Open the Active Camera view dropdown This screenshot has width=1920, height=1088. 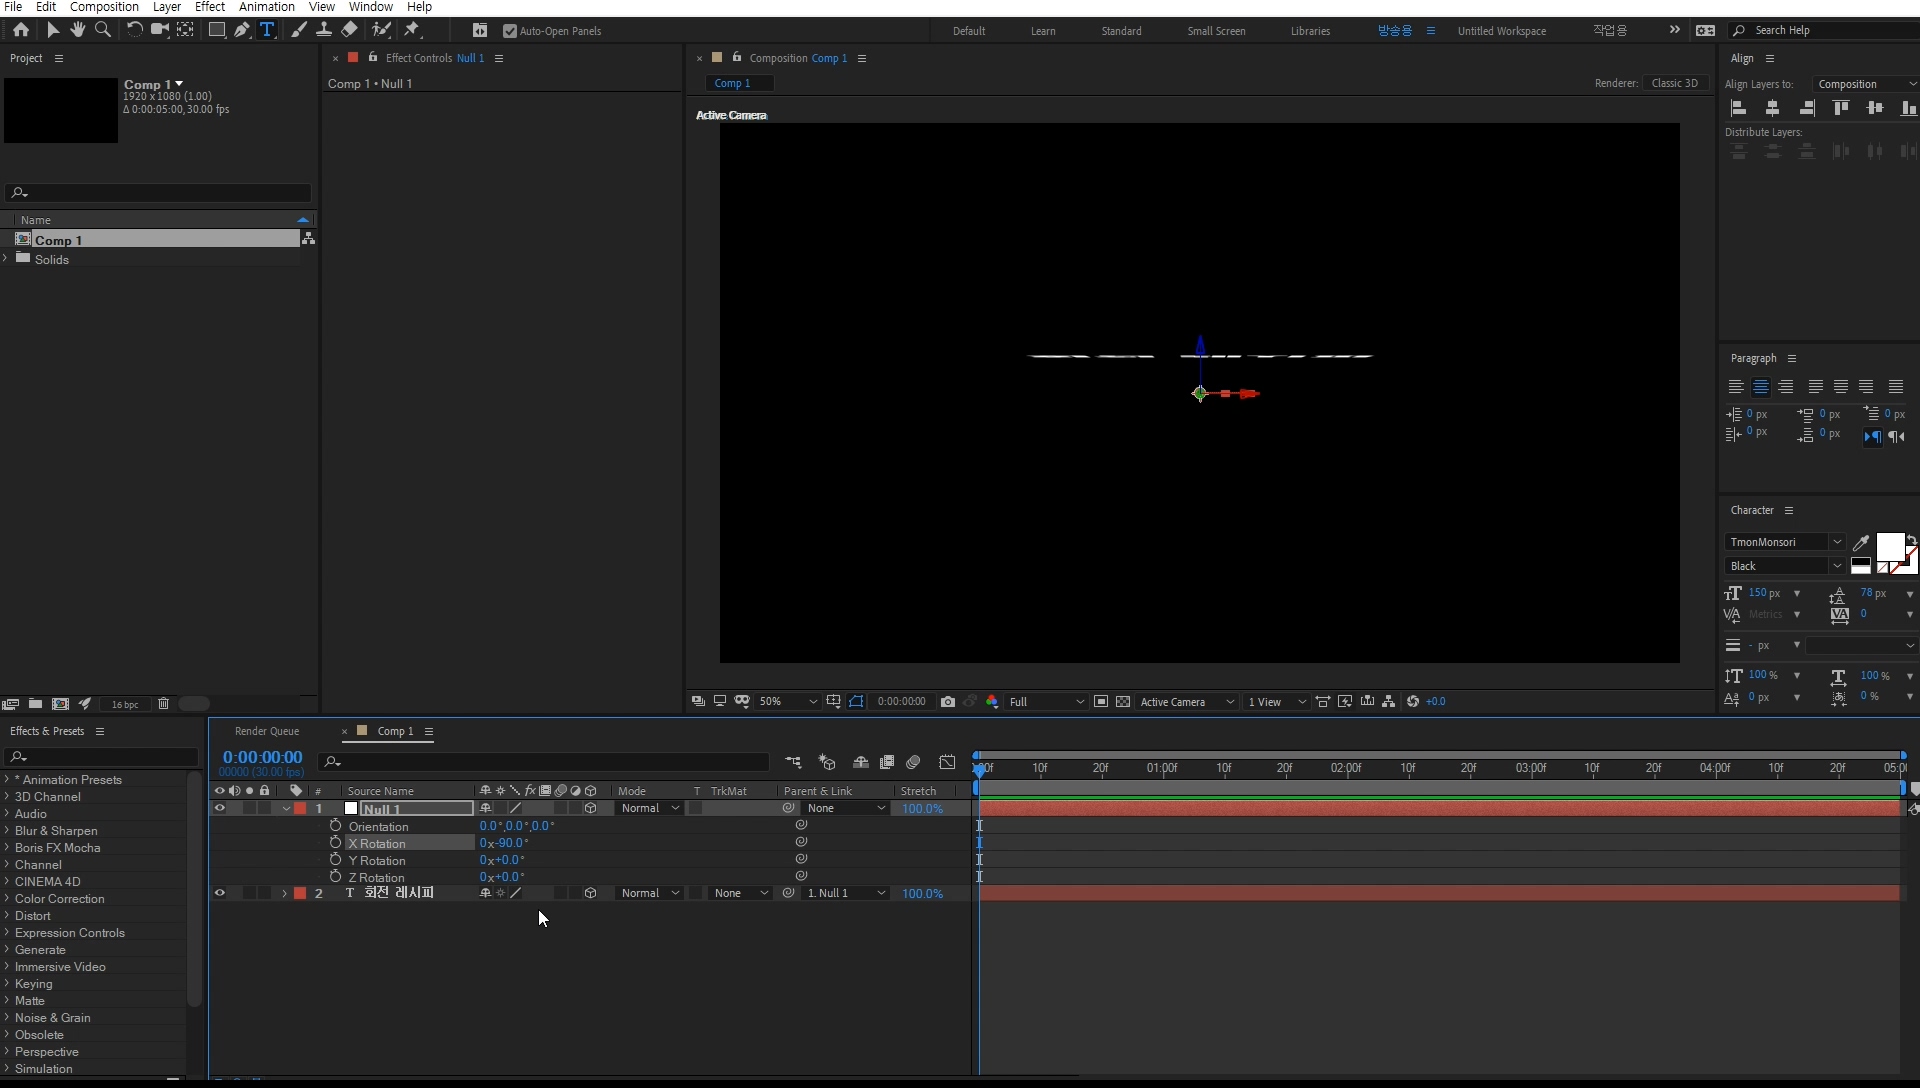pyautogui.click(x=1187, y=702)
